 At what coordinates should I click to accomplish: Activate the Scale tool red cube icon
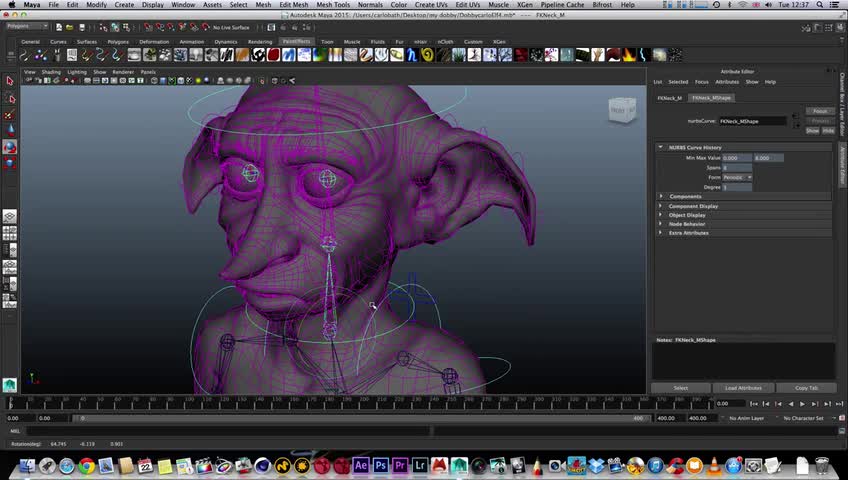tap(10, 163)
